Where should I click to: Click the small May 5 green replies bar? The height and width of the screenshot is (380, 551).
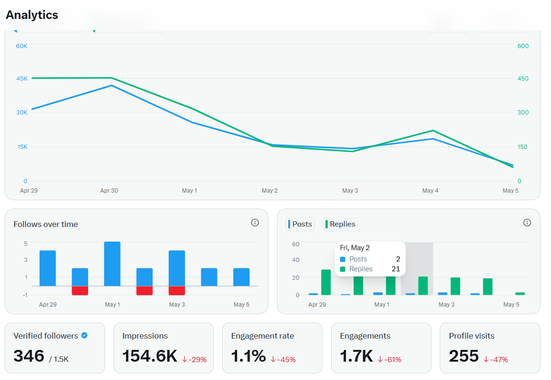(520, 294)
